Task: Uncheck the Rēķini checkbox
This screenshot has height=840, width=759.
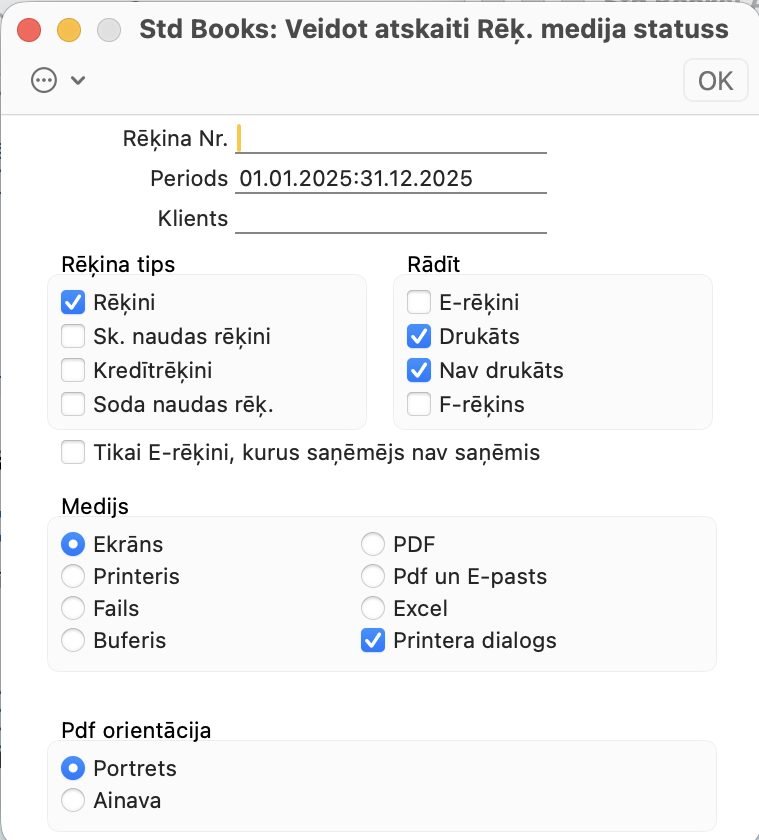Action: pyautogui.click(x=73, y=302)
